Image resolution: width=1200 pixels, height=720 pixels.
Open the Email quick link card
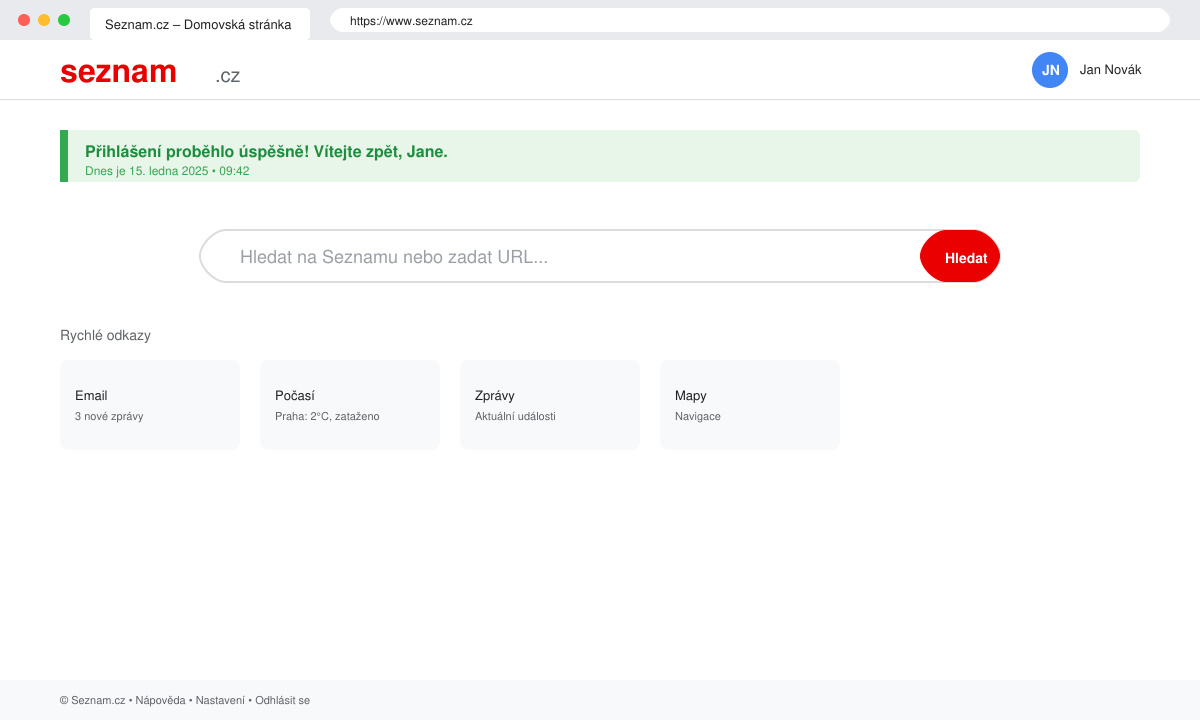tap(150, 405)
